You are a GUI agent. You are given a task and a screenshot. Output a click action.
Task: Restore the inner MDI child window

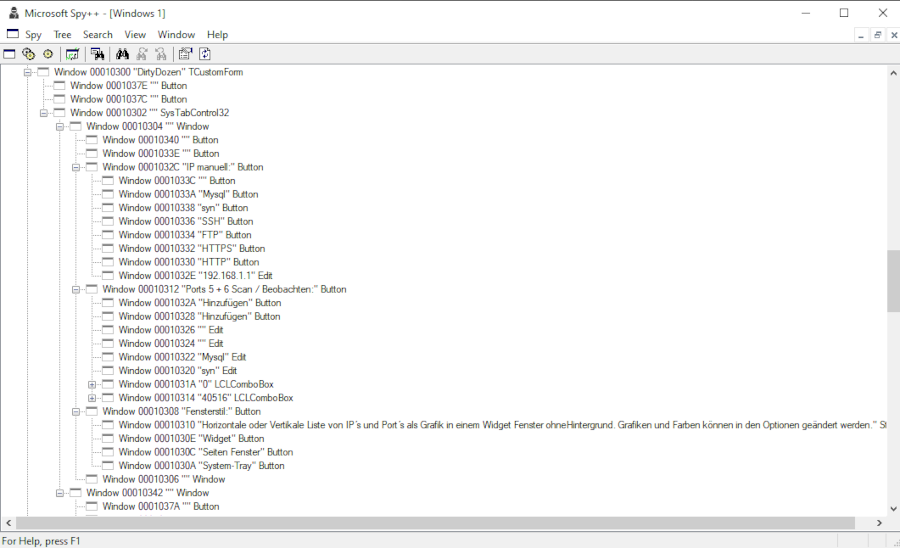pos(878,35)
